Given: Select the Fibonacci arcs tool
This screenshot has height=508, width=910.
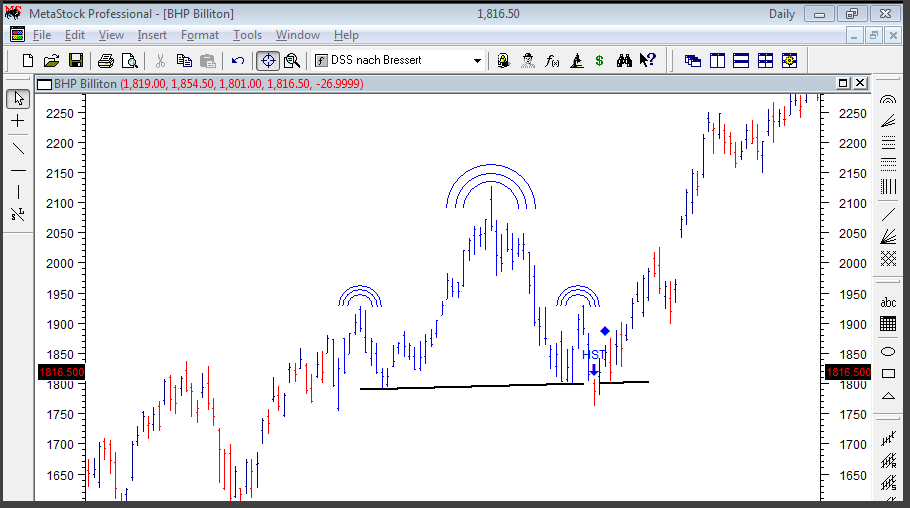Looking at the screenshot, I should coord(888,99).
